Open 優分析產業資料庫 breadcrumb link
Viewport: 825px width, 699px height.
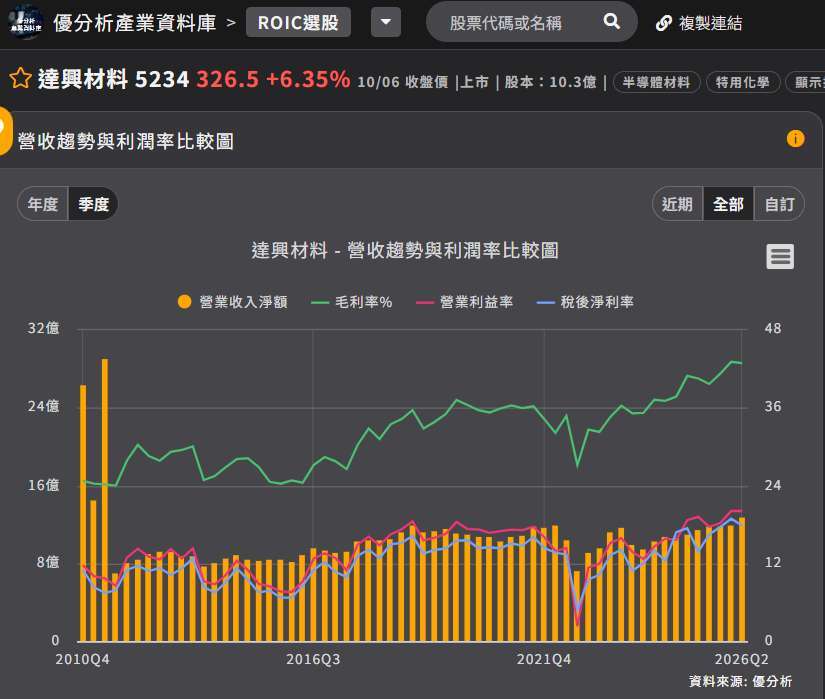(x=135, y=23)
